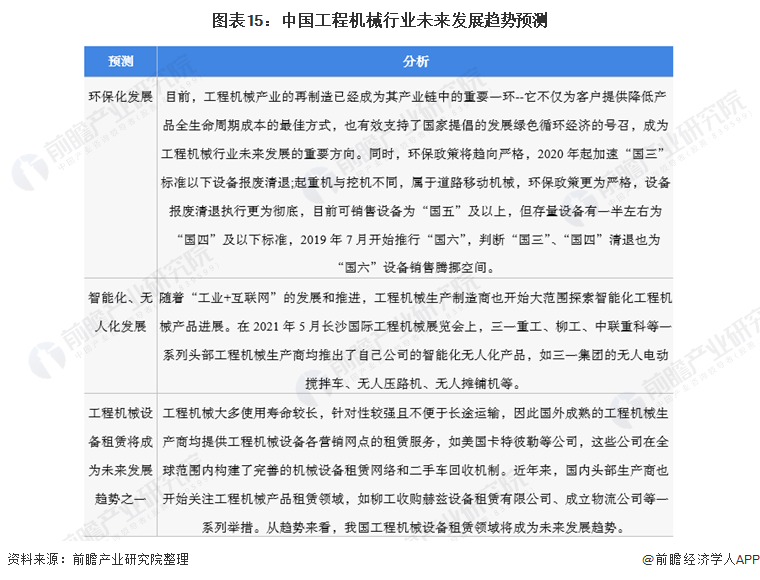This screenshot has width=760, height=580.
Task: Click the 工业+互联网 analysis paragraph
Action: pyautogui.click(x=415, y=341)
